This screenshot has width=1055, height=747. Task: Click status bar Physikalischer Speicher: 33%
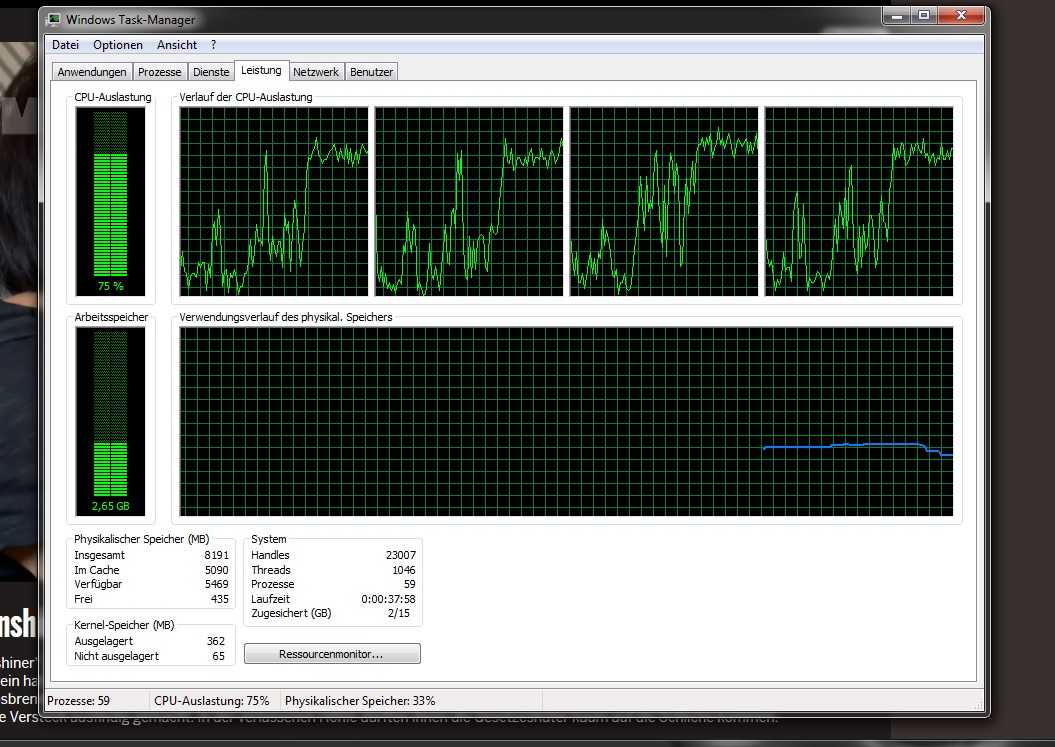(x=360, y=701)
